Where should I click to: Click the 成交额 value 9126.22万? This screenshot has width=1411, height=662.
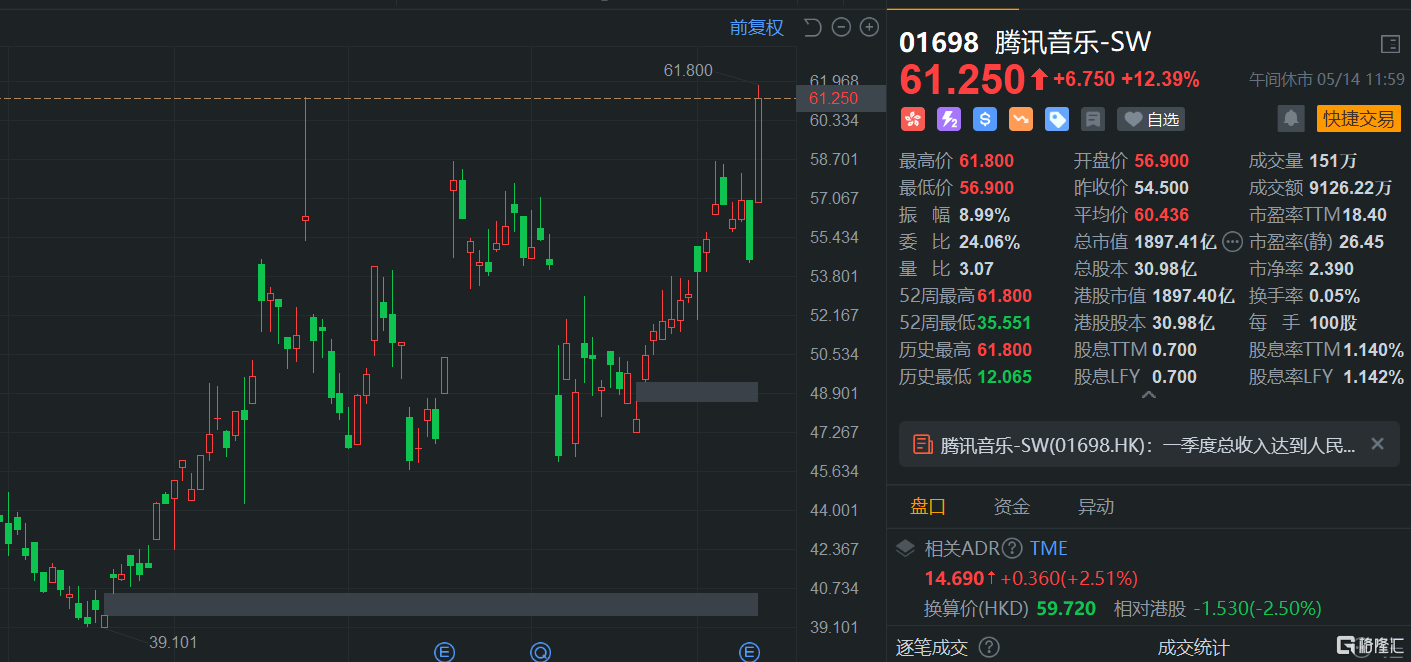point(1350,188)
